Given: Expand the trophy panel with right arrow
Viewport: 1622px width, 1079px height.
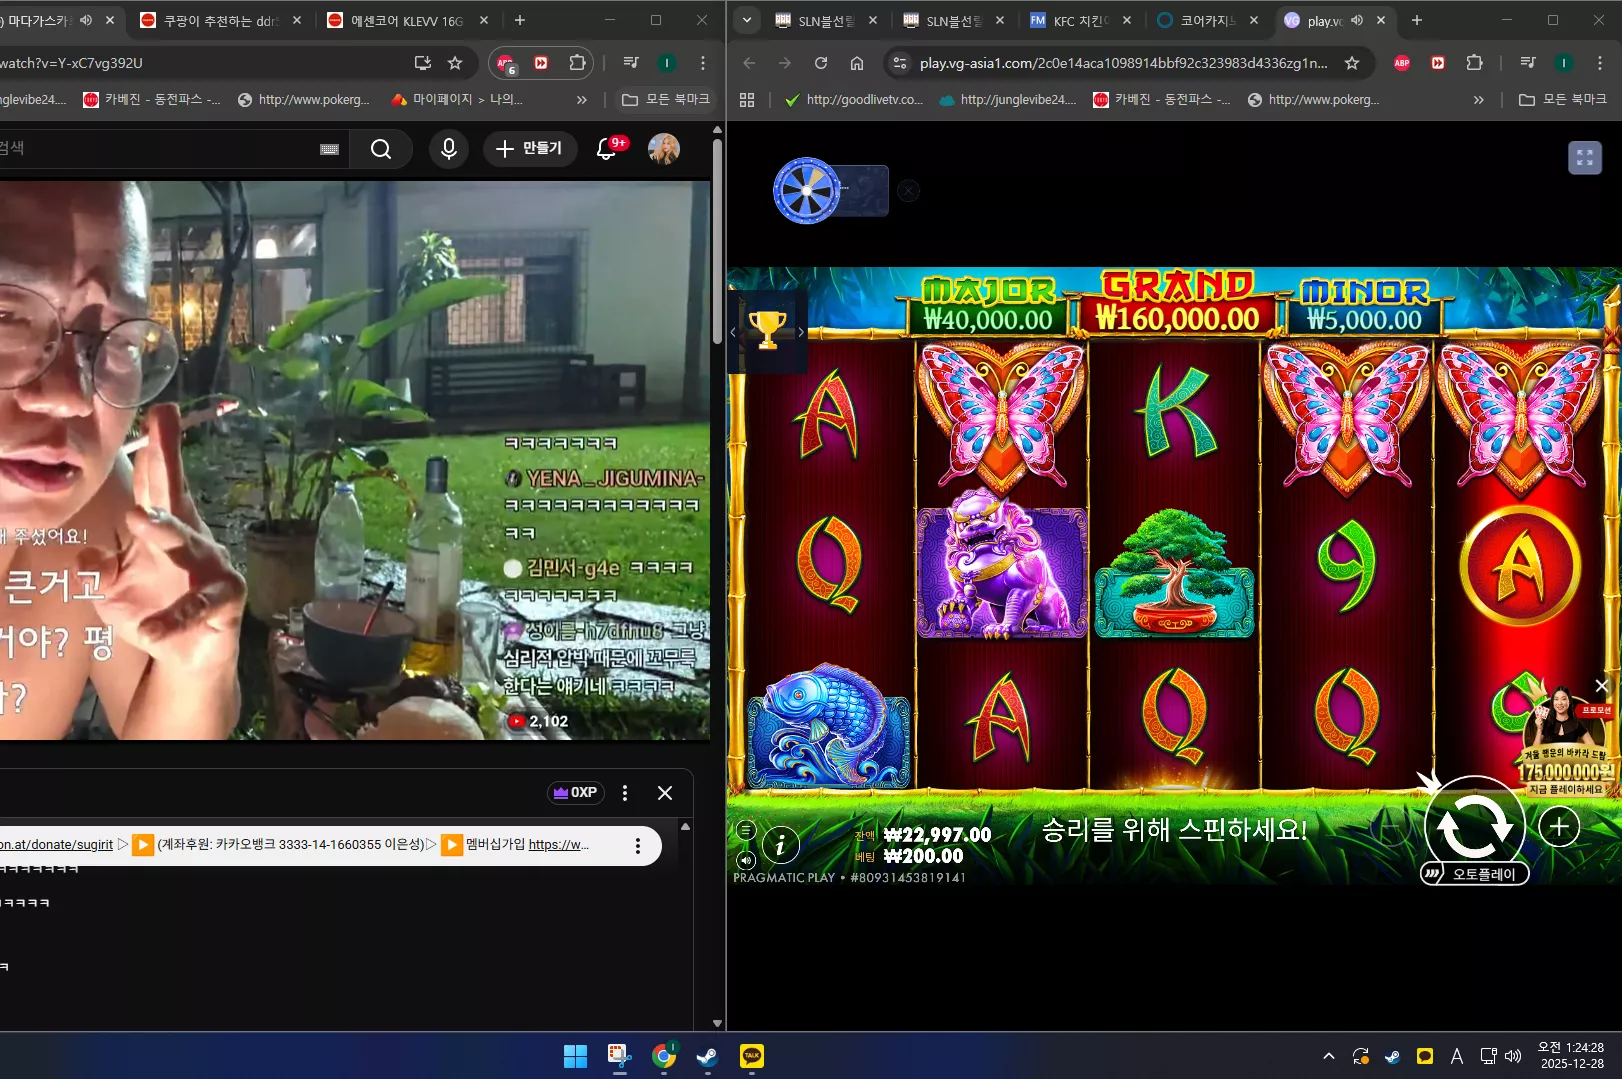Looking at the screenshot, I should coord(801,332).
